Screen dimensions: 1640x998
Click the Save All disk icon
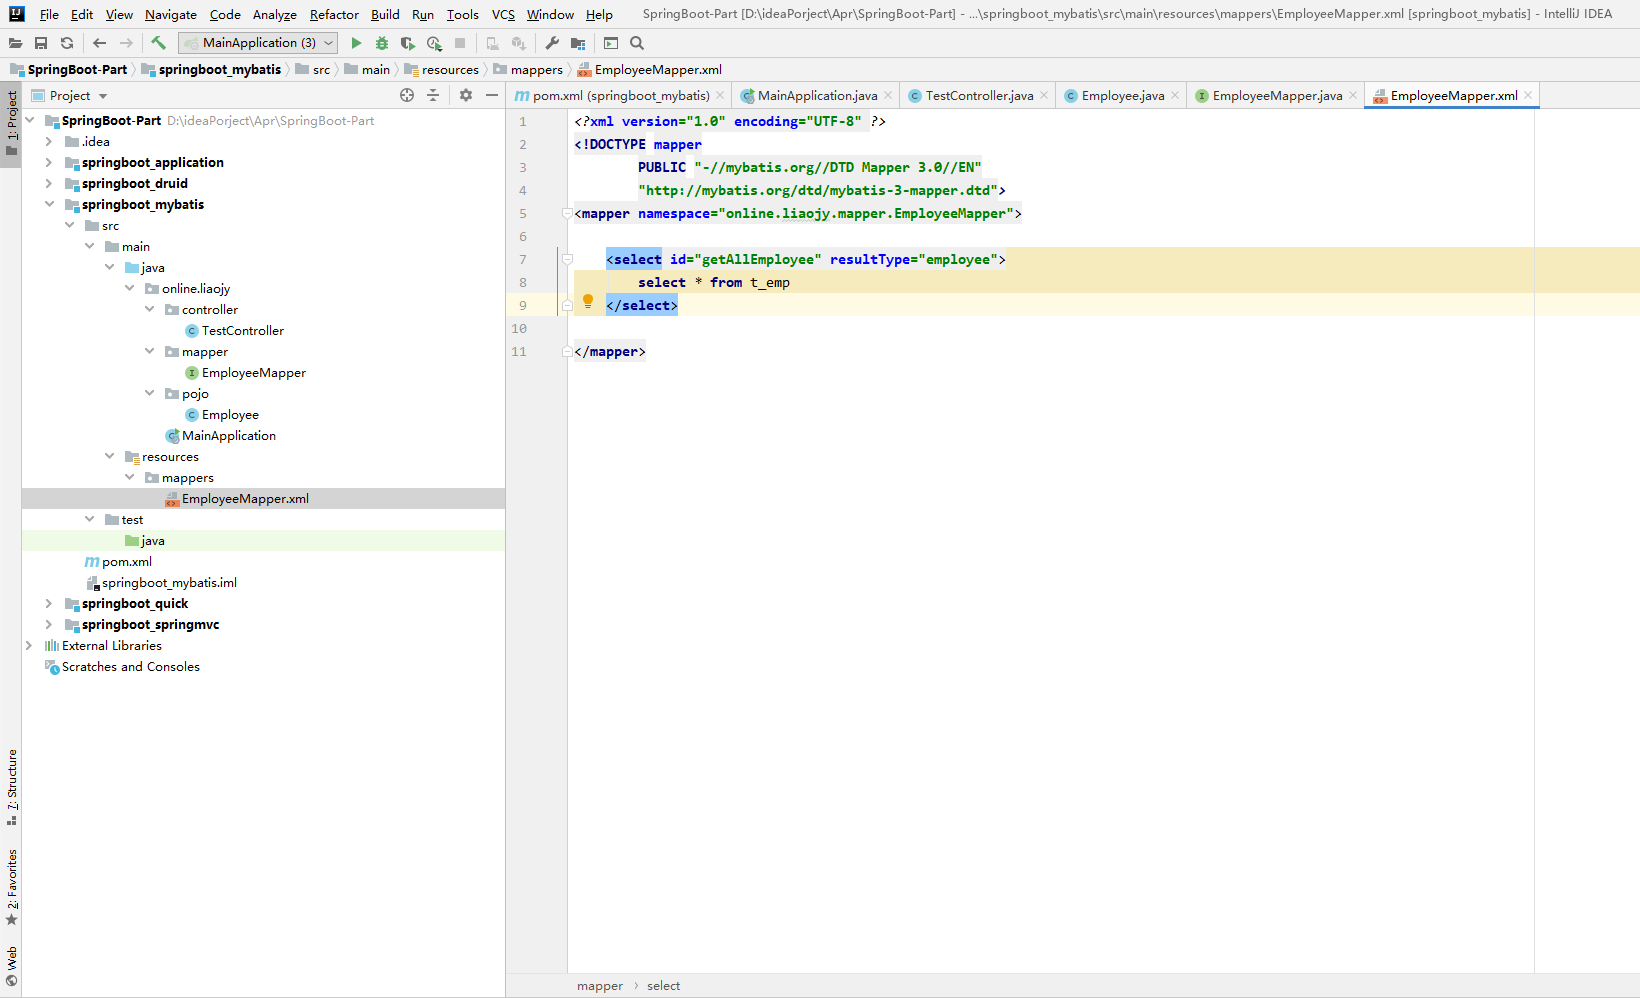[41, 43]
